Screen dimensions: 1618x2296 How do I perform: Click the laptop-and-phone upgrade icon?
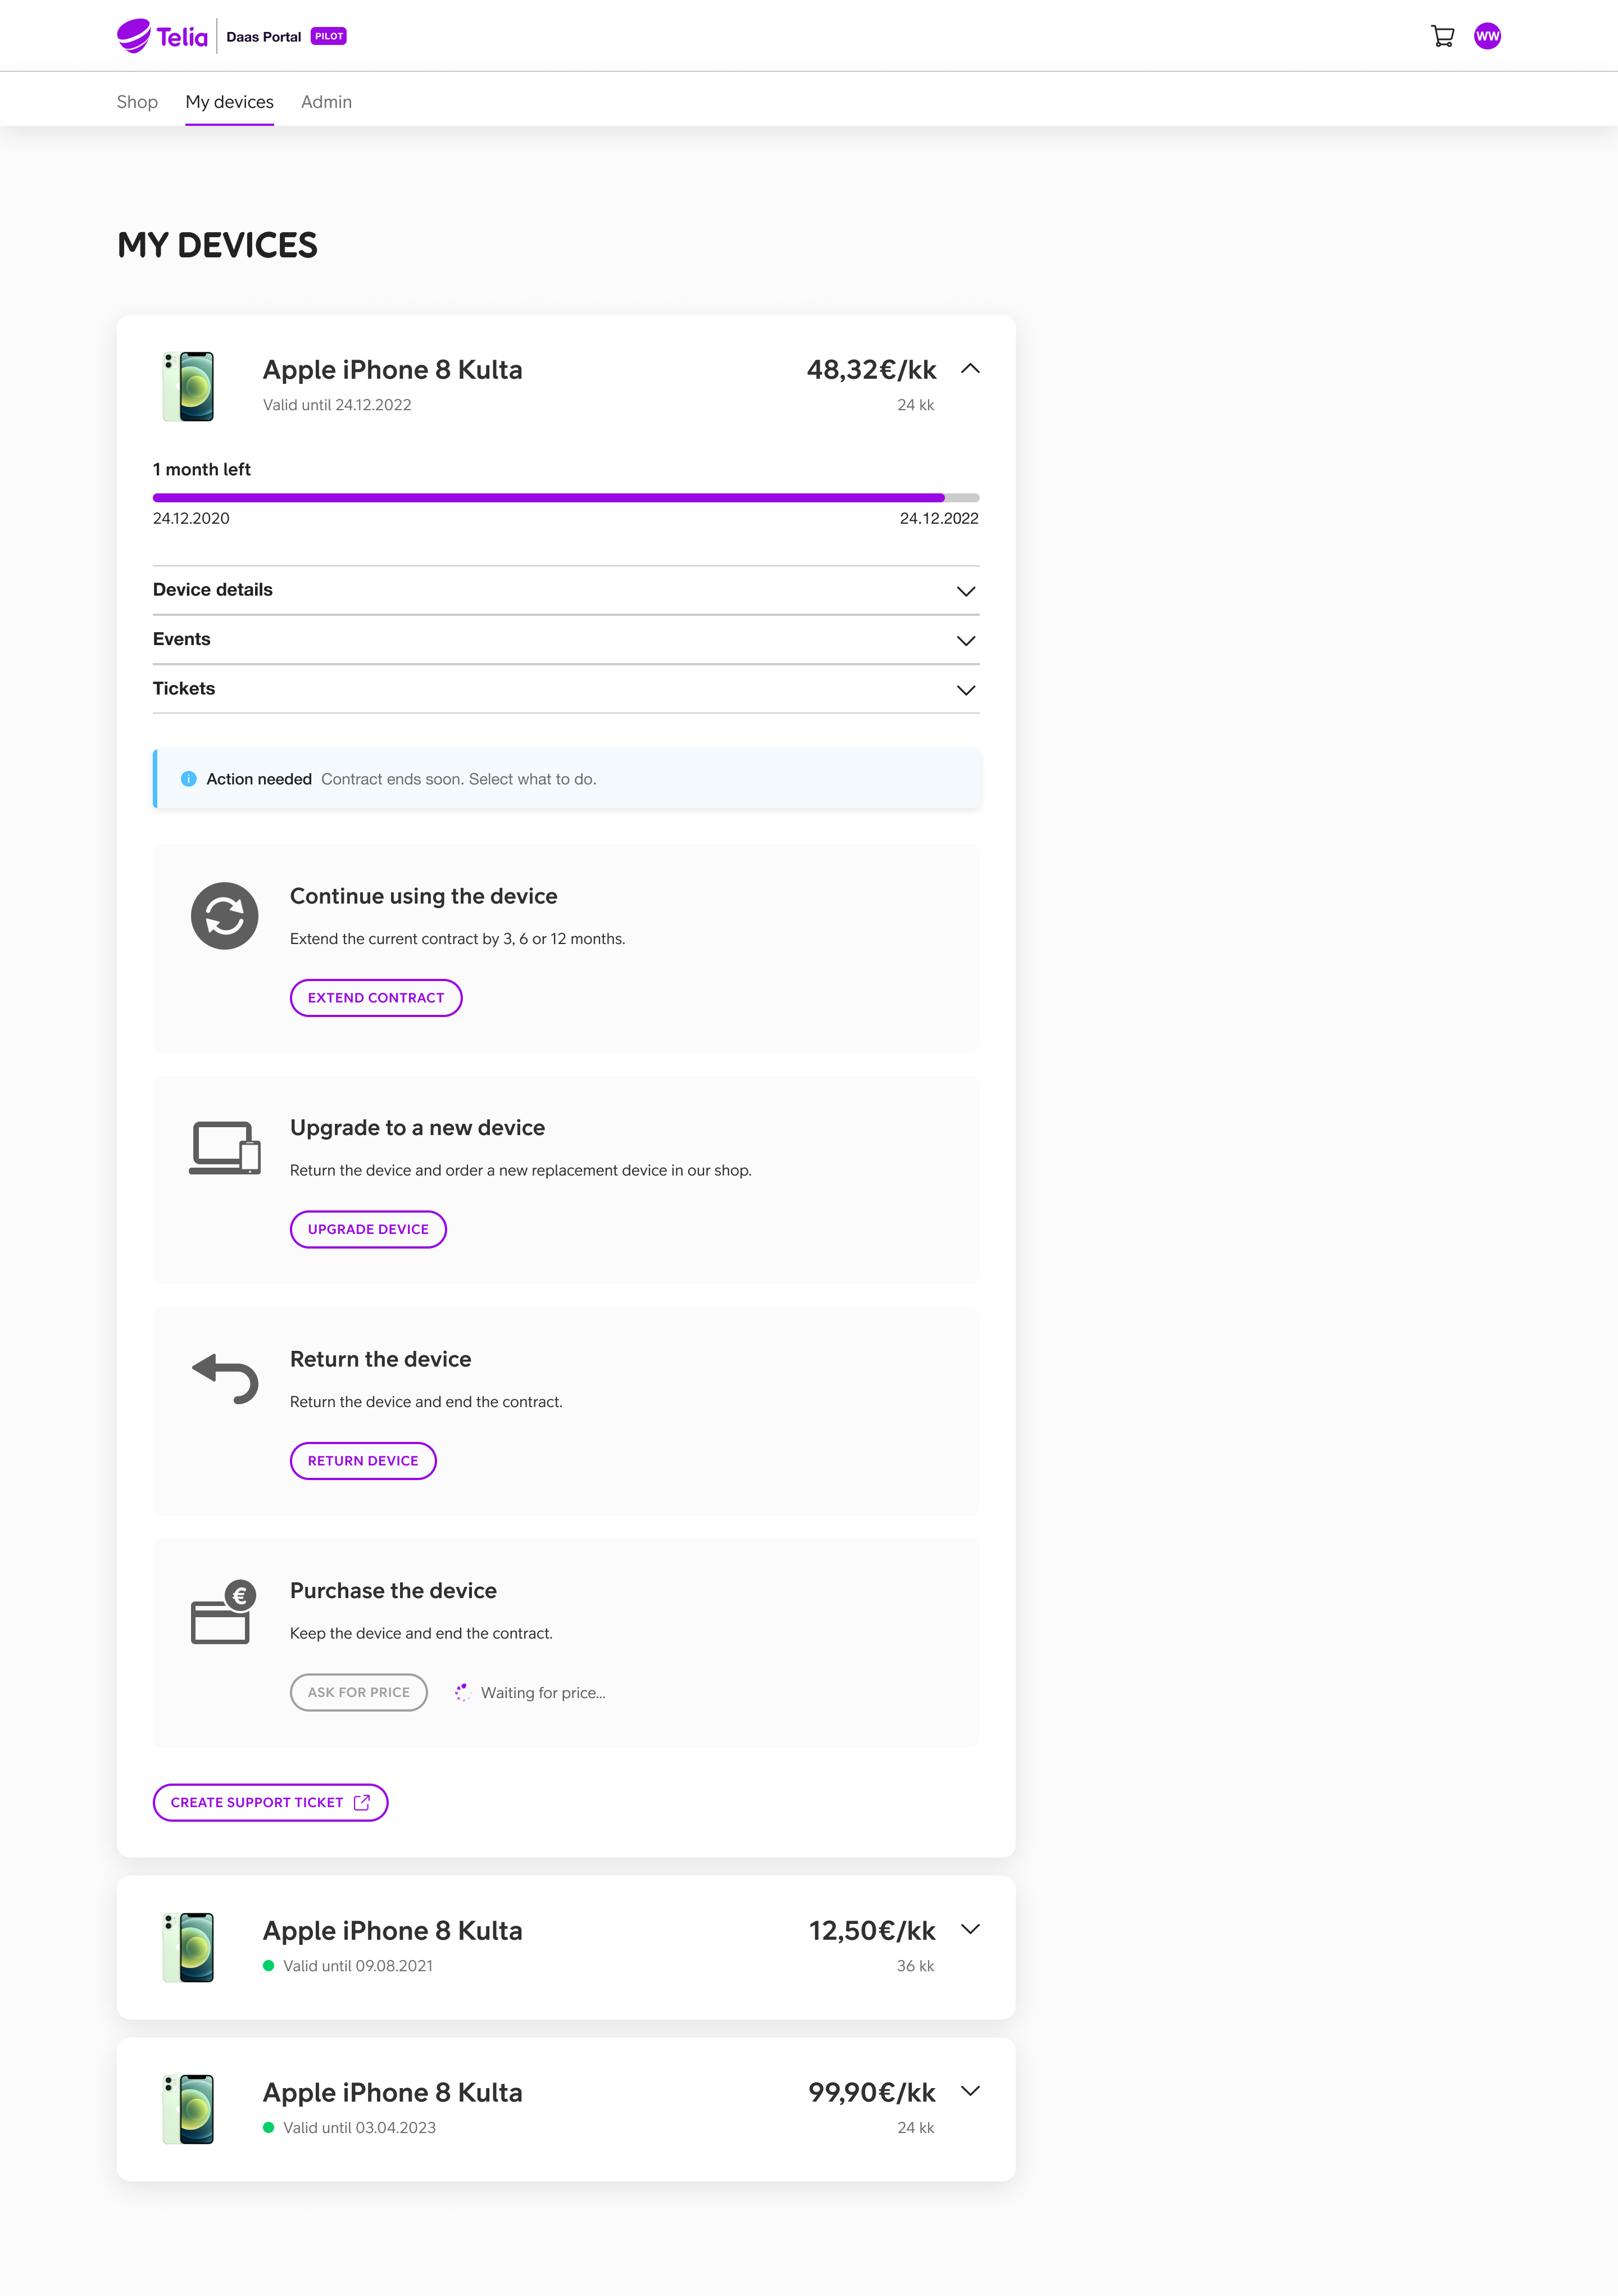point(224,1147)
